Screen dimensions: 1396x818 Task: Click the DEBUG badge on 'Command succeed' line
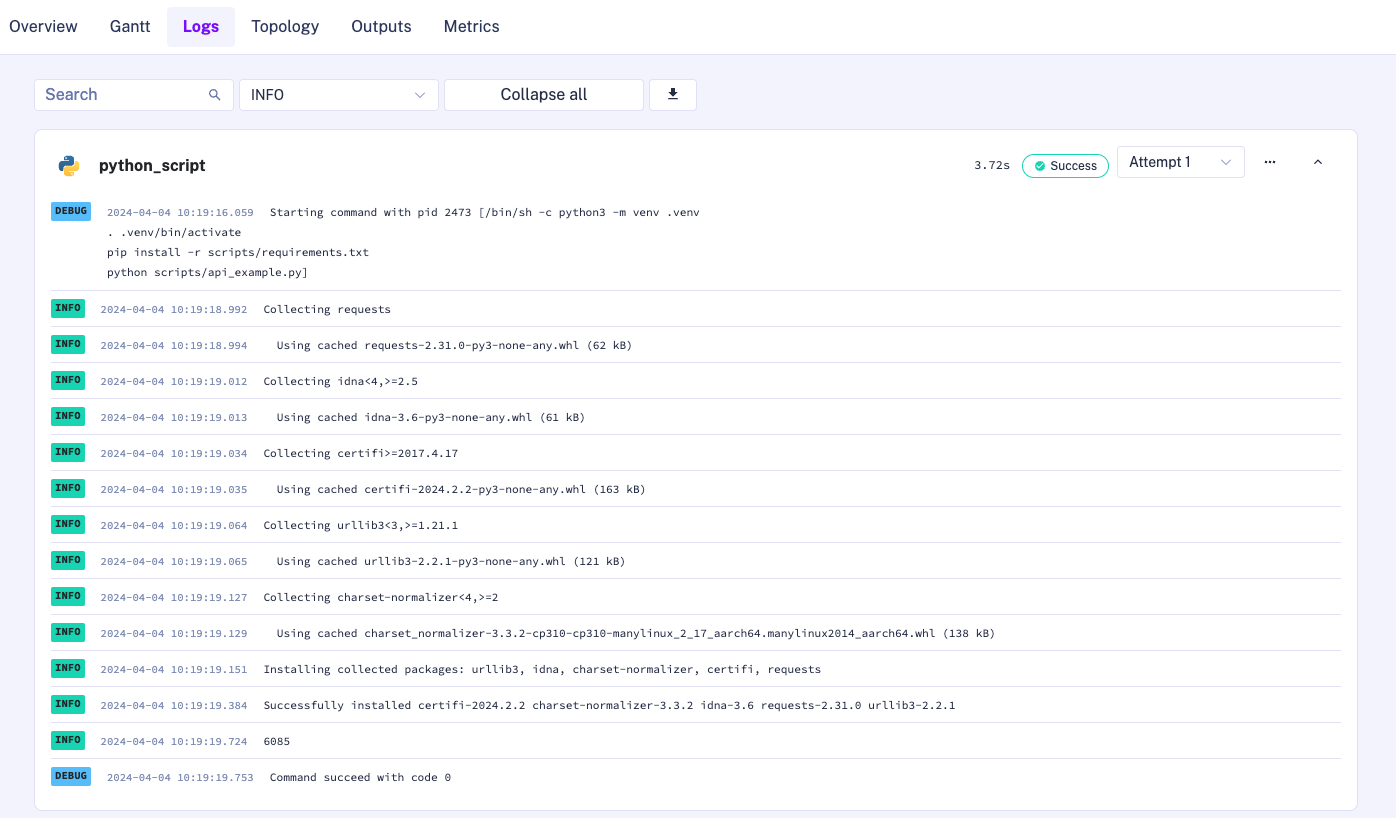pyautogui.click(x=70, y=776)
